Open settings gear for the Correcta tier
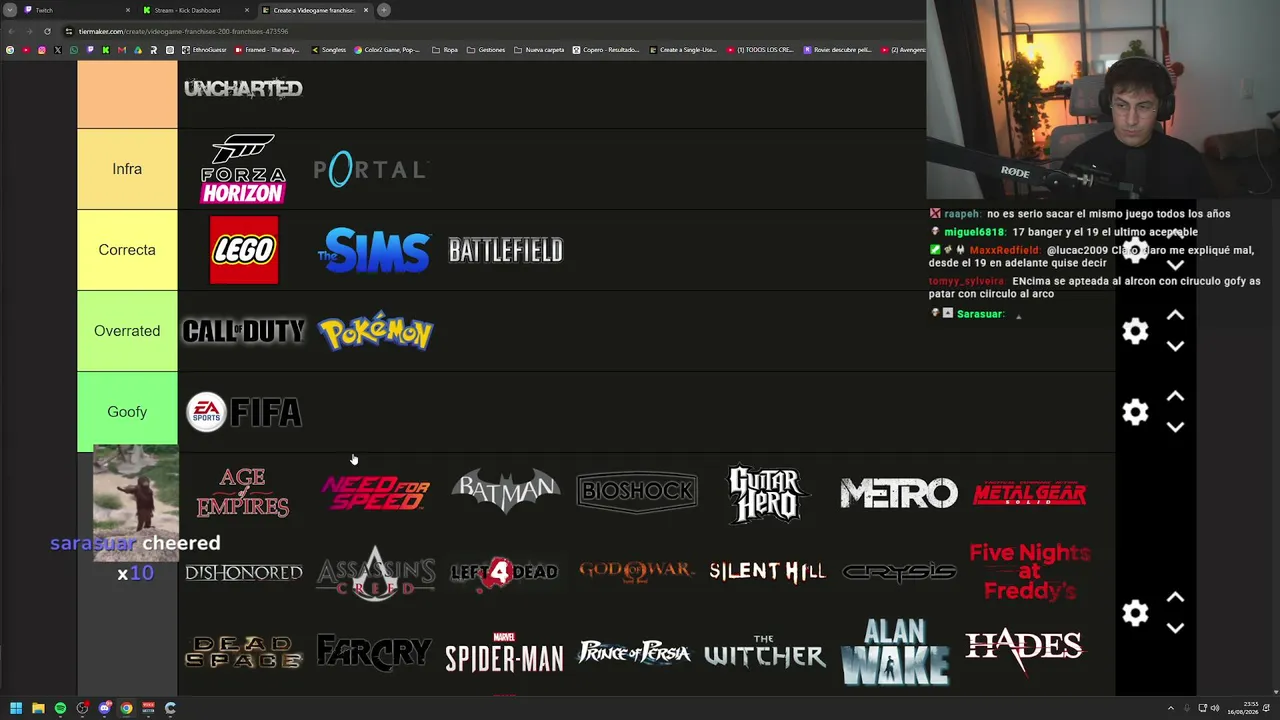This screenshot has height=720, width=1280. [1135, 250]
